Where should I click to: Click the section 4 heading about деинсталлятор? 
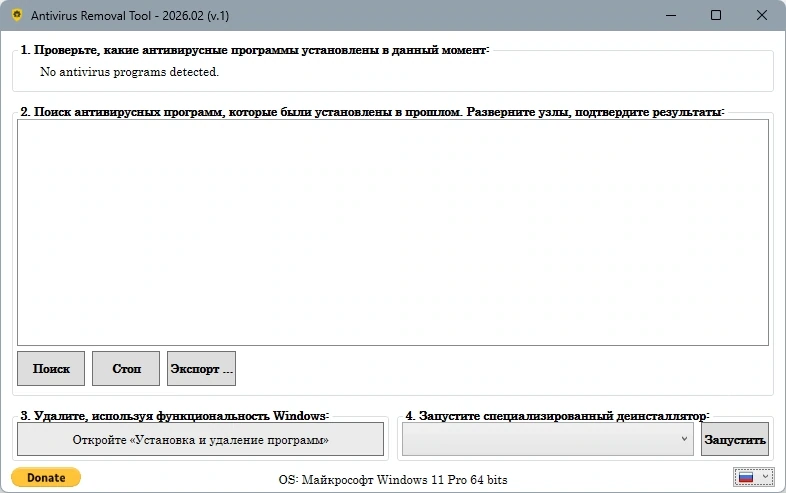click(x=557, y=416)
